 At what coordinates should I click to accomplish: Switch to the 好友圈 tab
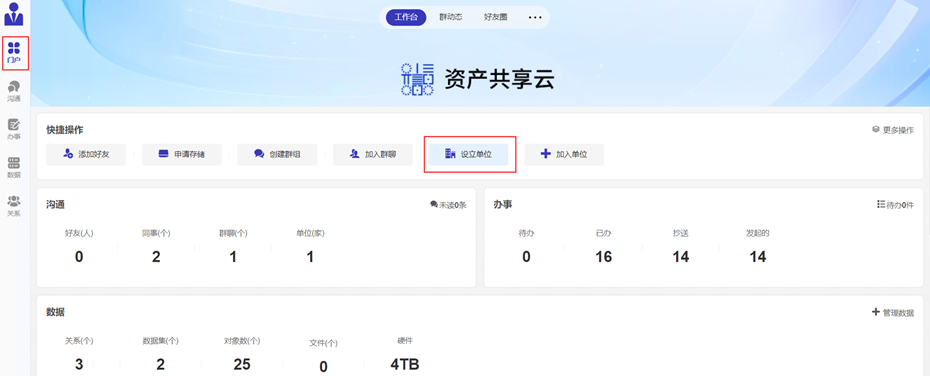click(x=495, y=17)
